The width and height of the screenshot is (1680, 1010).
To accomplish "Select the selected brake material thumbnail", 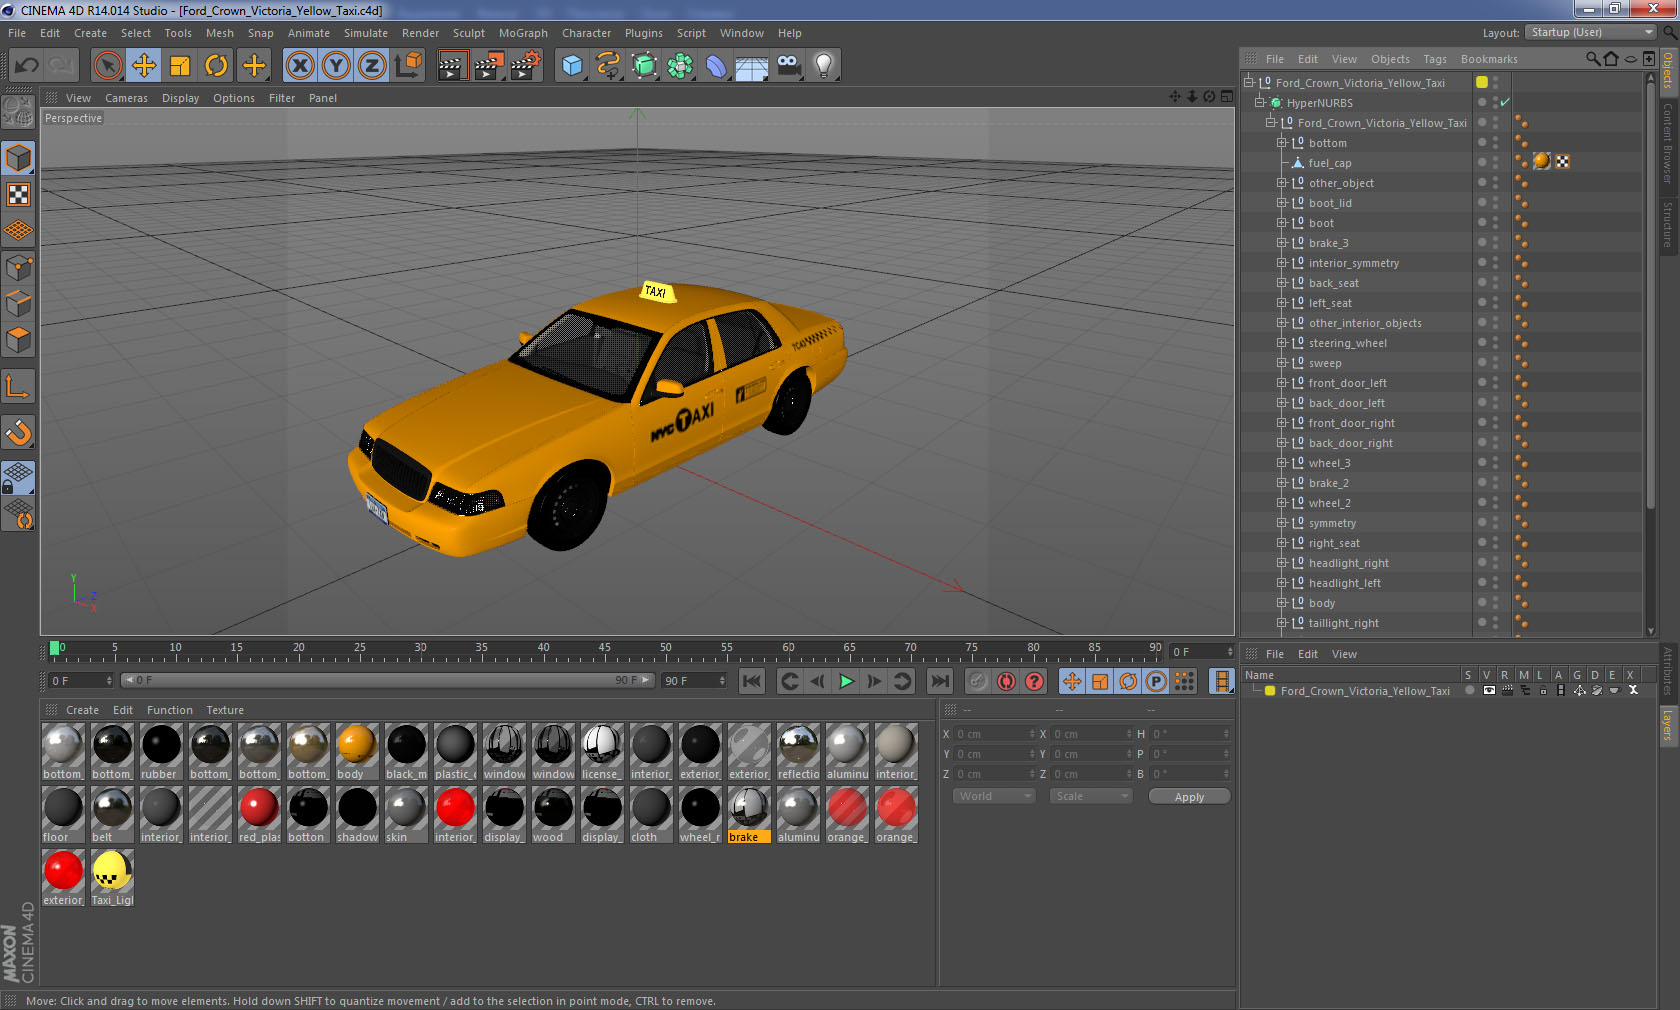I will 749,815.
